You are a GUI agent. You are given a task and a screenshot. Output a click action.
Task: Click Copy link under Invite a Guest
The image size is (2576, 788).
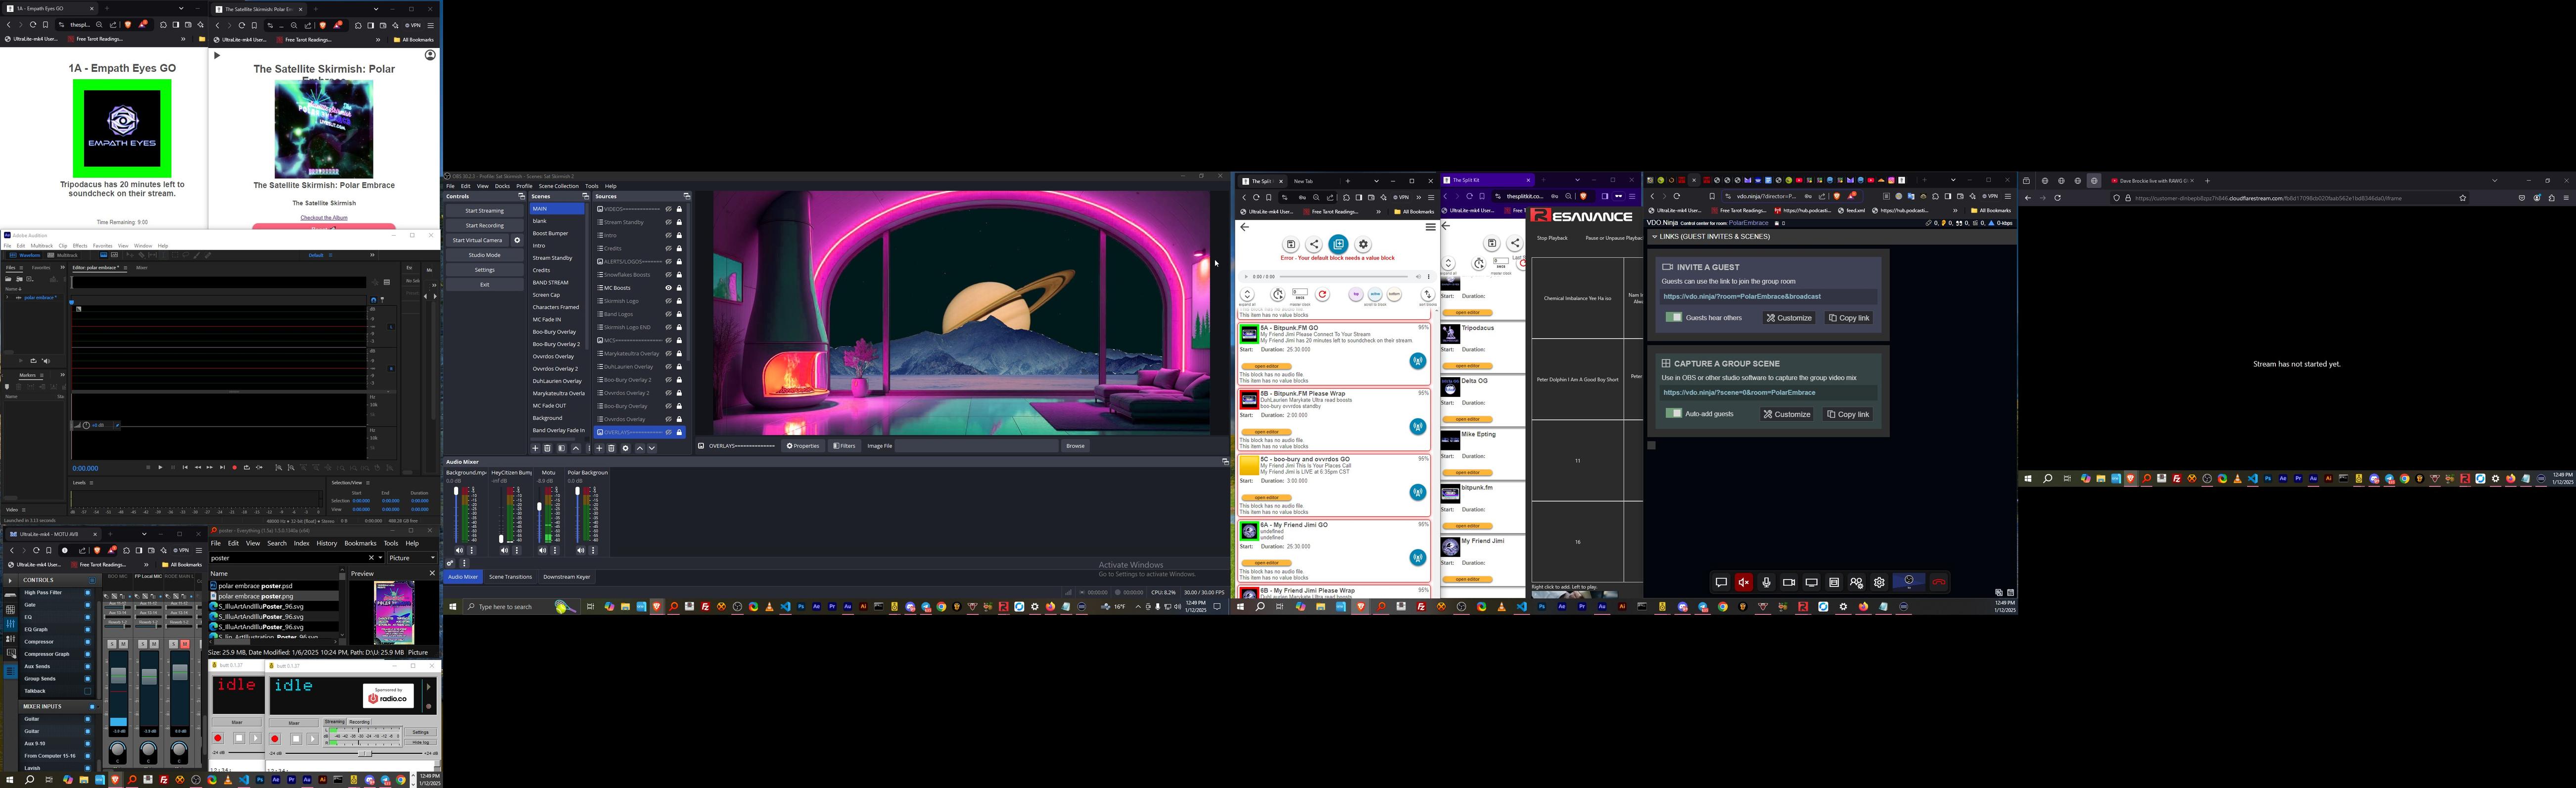[1848, 318]
